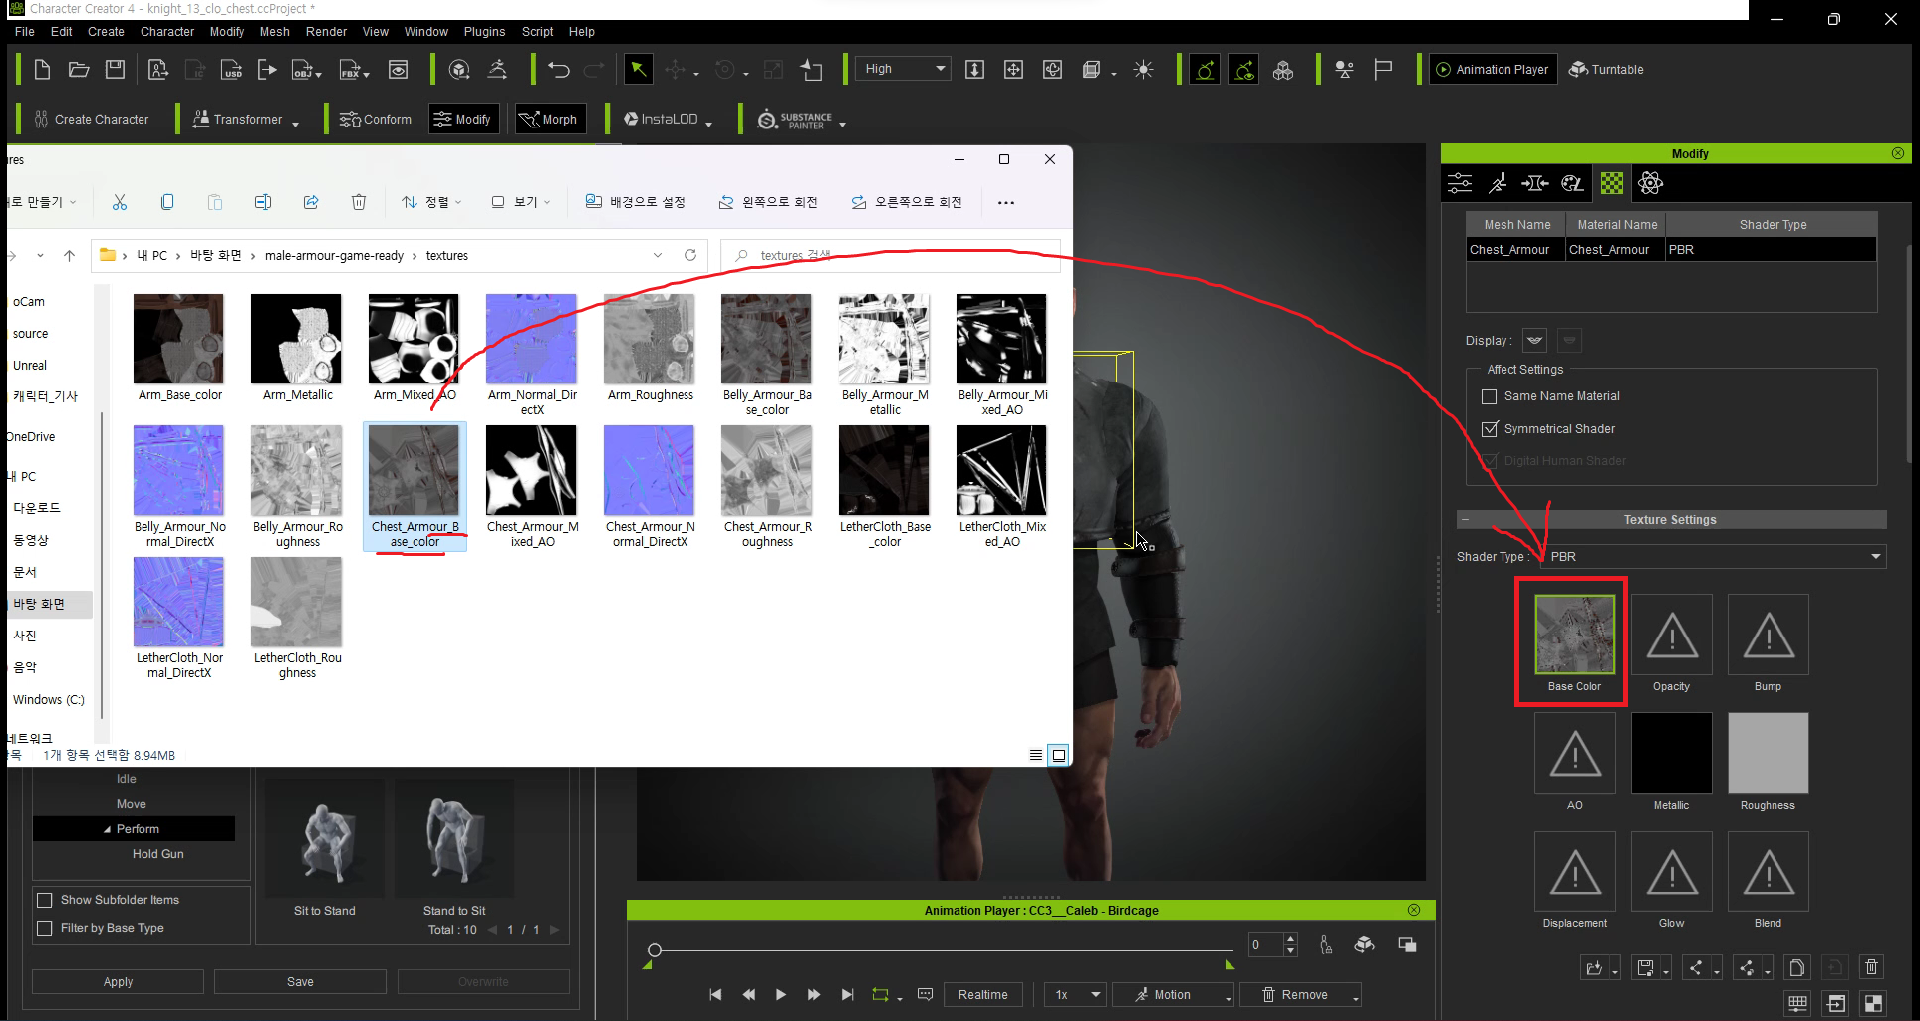
Task: Click the delete trash icon in Explorer
Action: pyautogui.click(x=359, y=202)
